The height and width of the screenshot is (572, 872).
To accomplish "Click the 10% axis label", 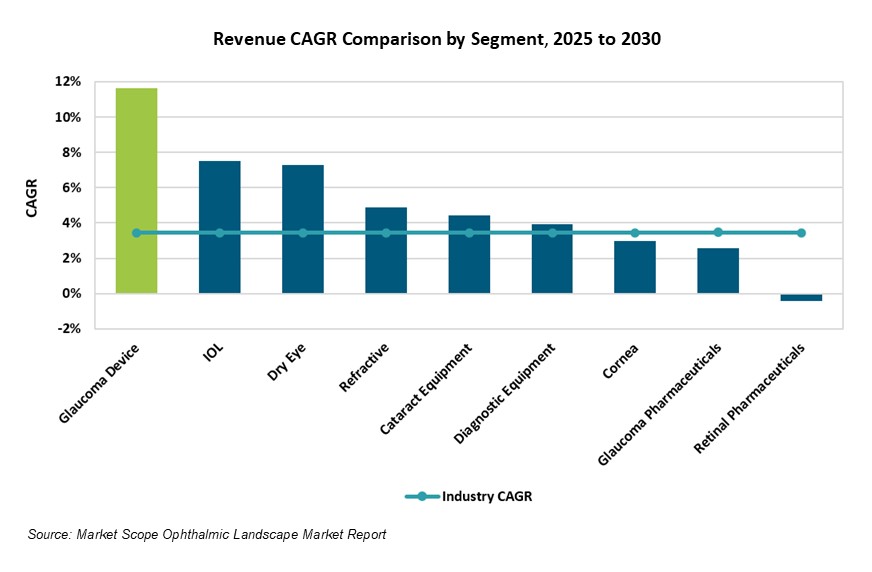I will (x=68, y=117).
